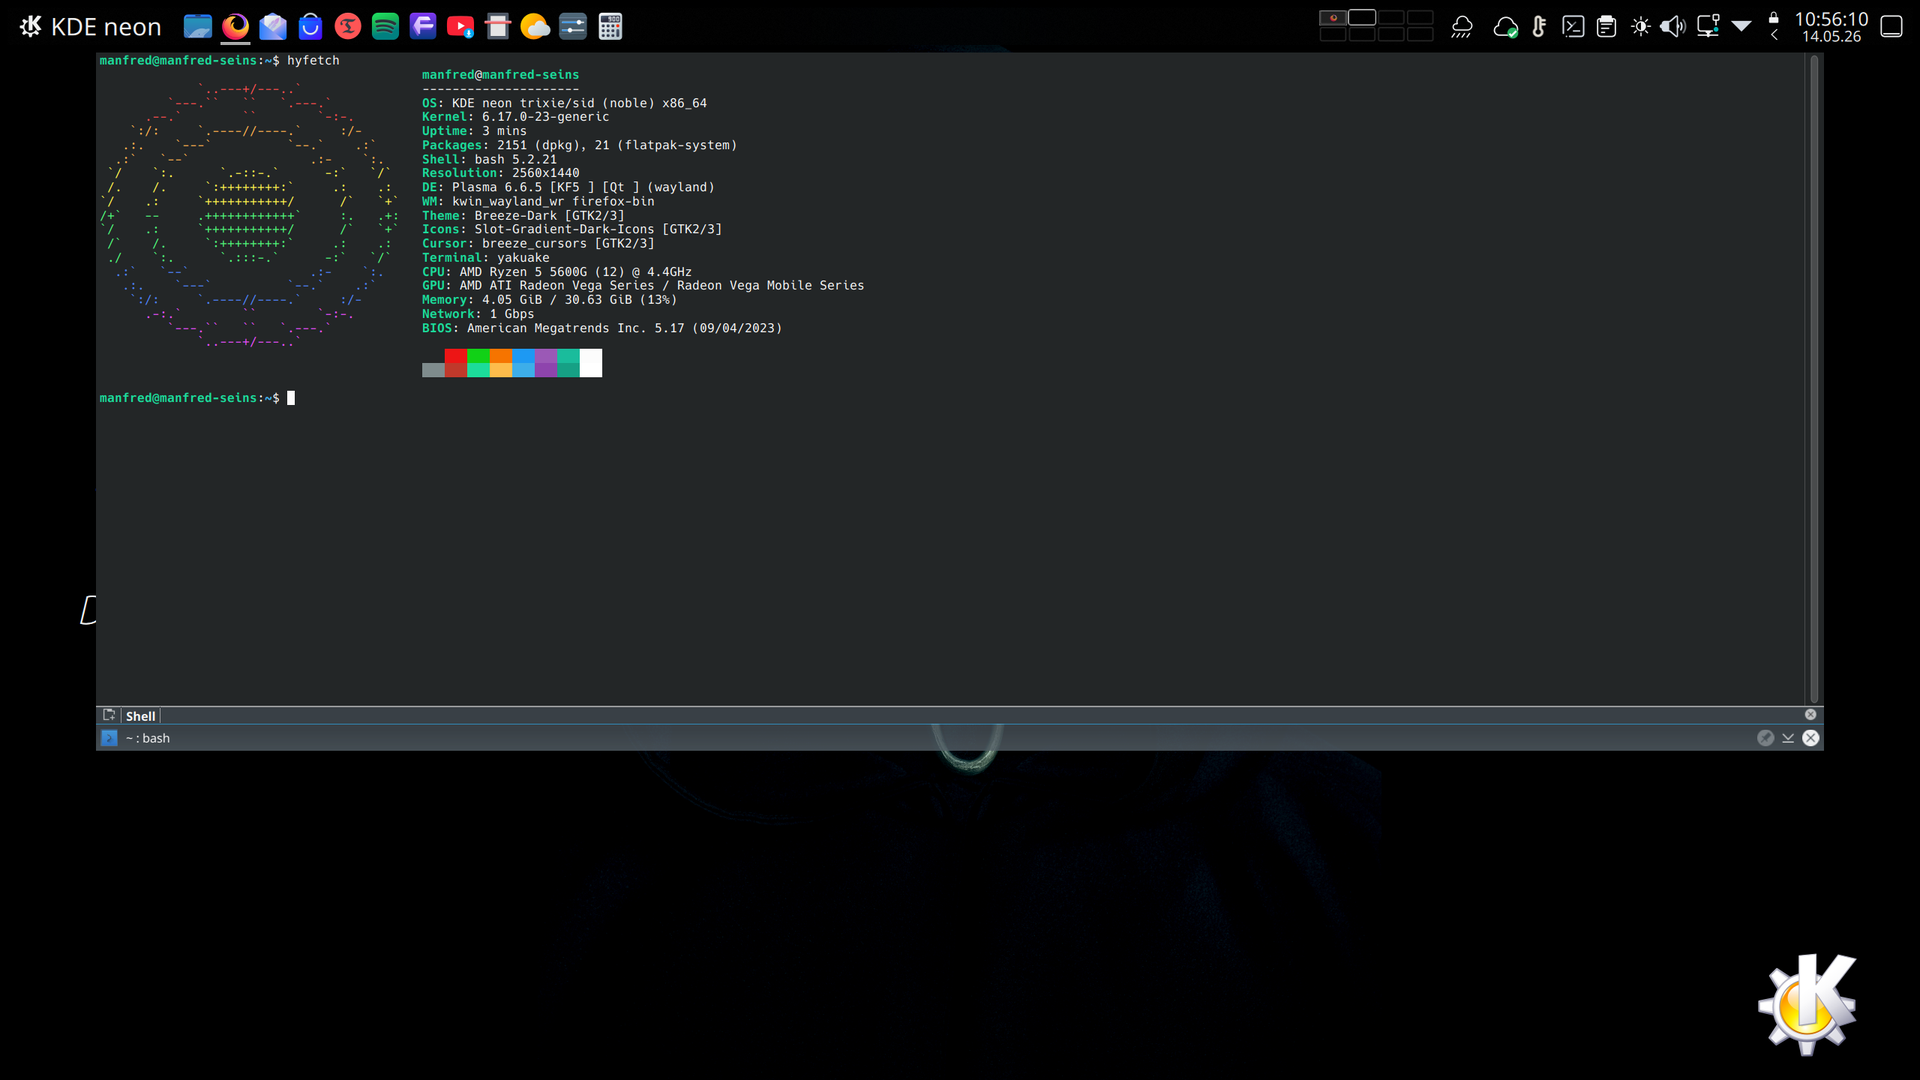This screenshot has height=1080, width=1920.
Task: Open the purple F app icon
Action: pyautogui.click(x=423, y=27)
